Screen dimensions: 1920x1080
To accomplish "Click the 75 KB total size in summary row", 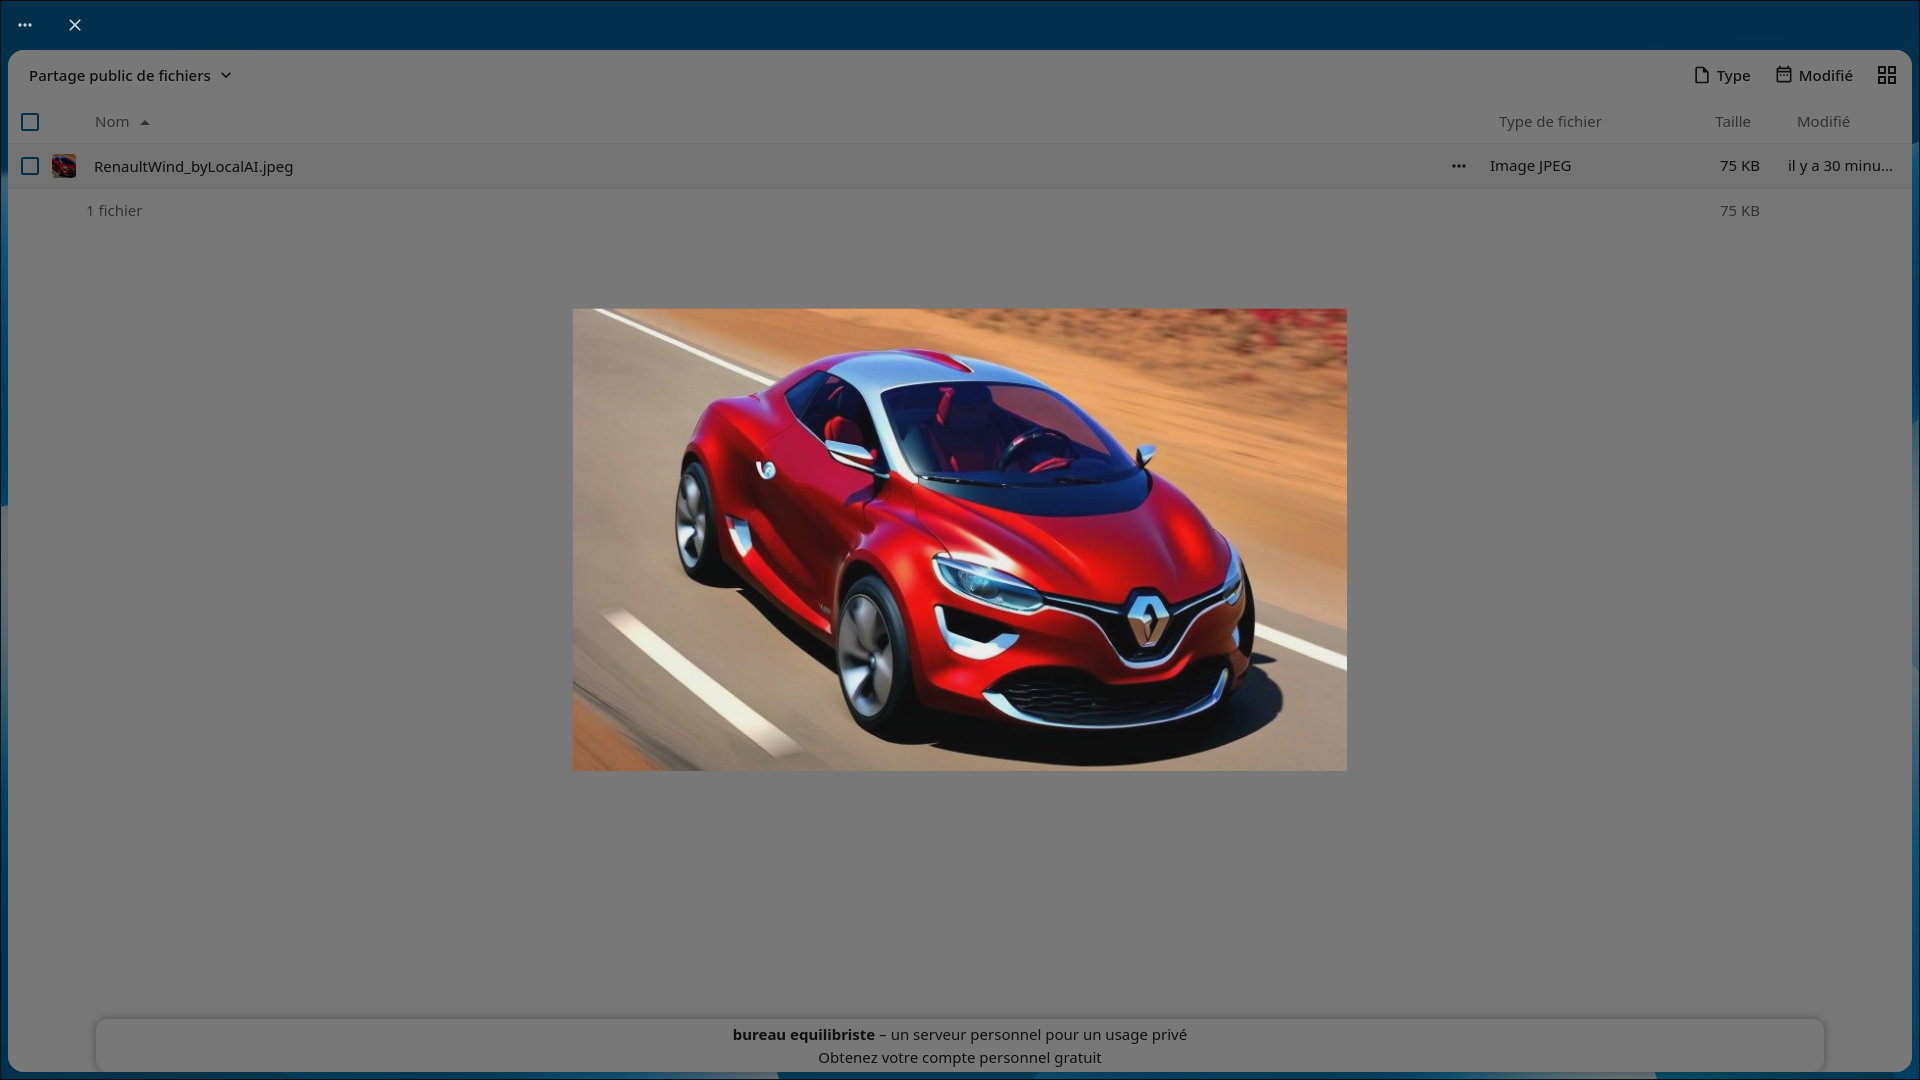I will click(x=1740, y=211).
